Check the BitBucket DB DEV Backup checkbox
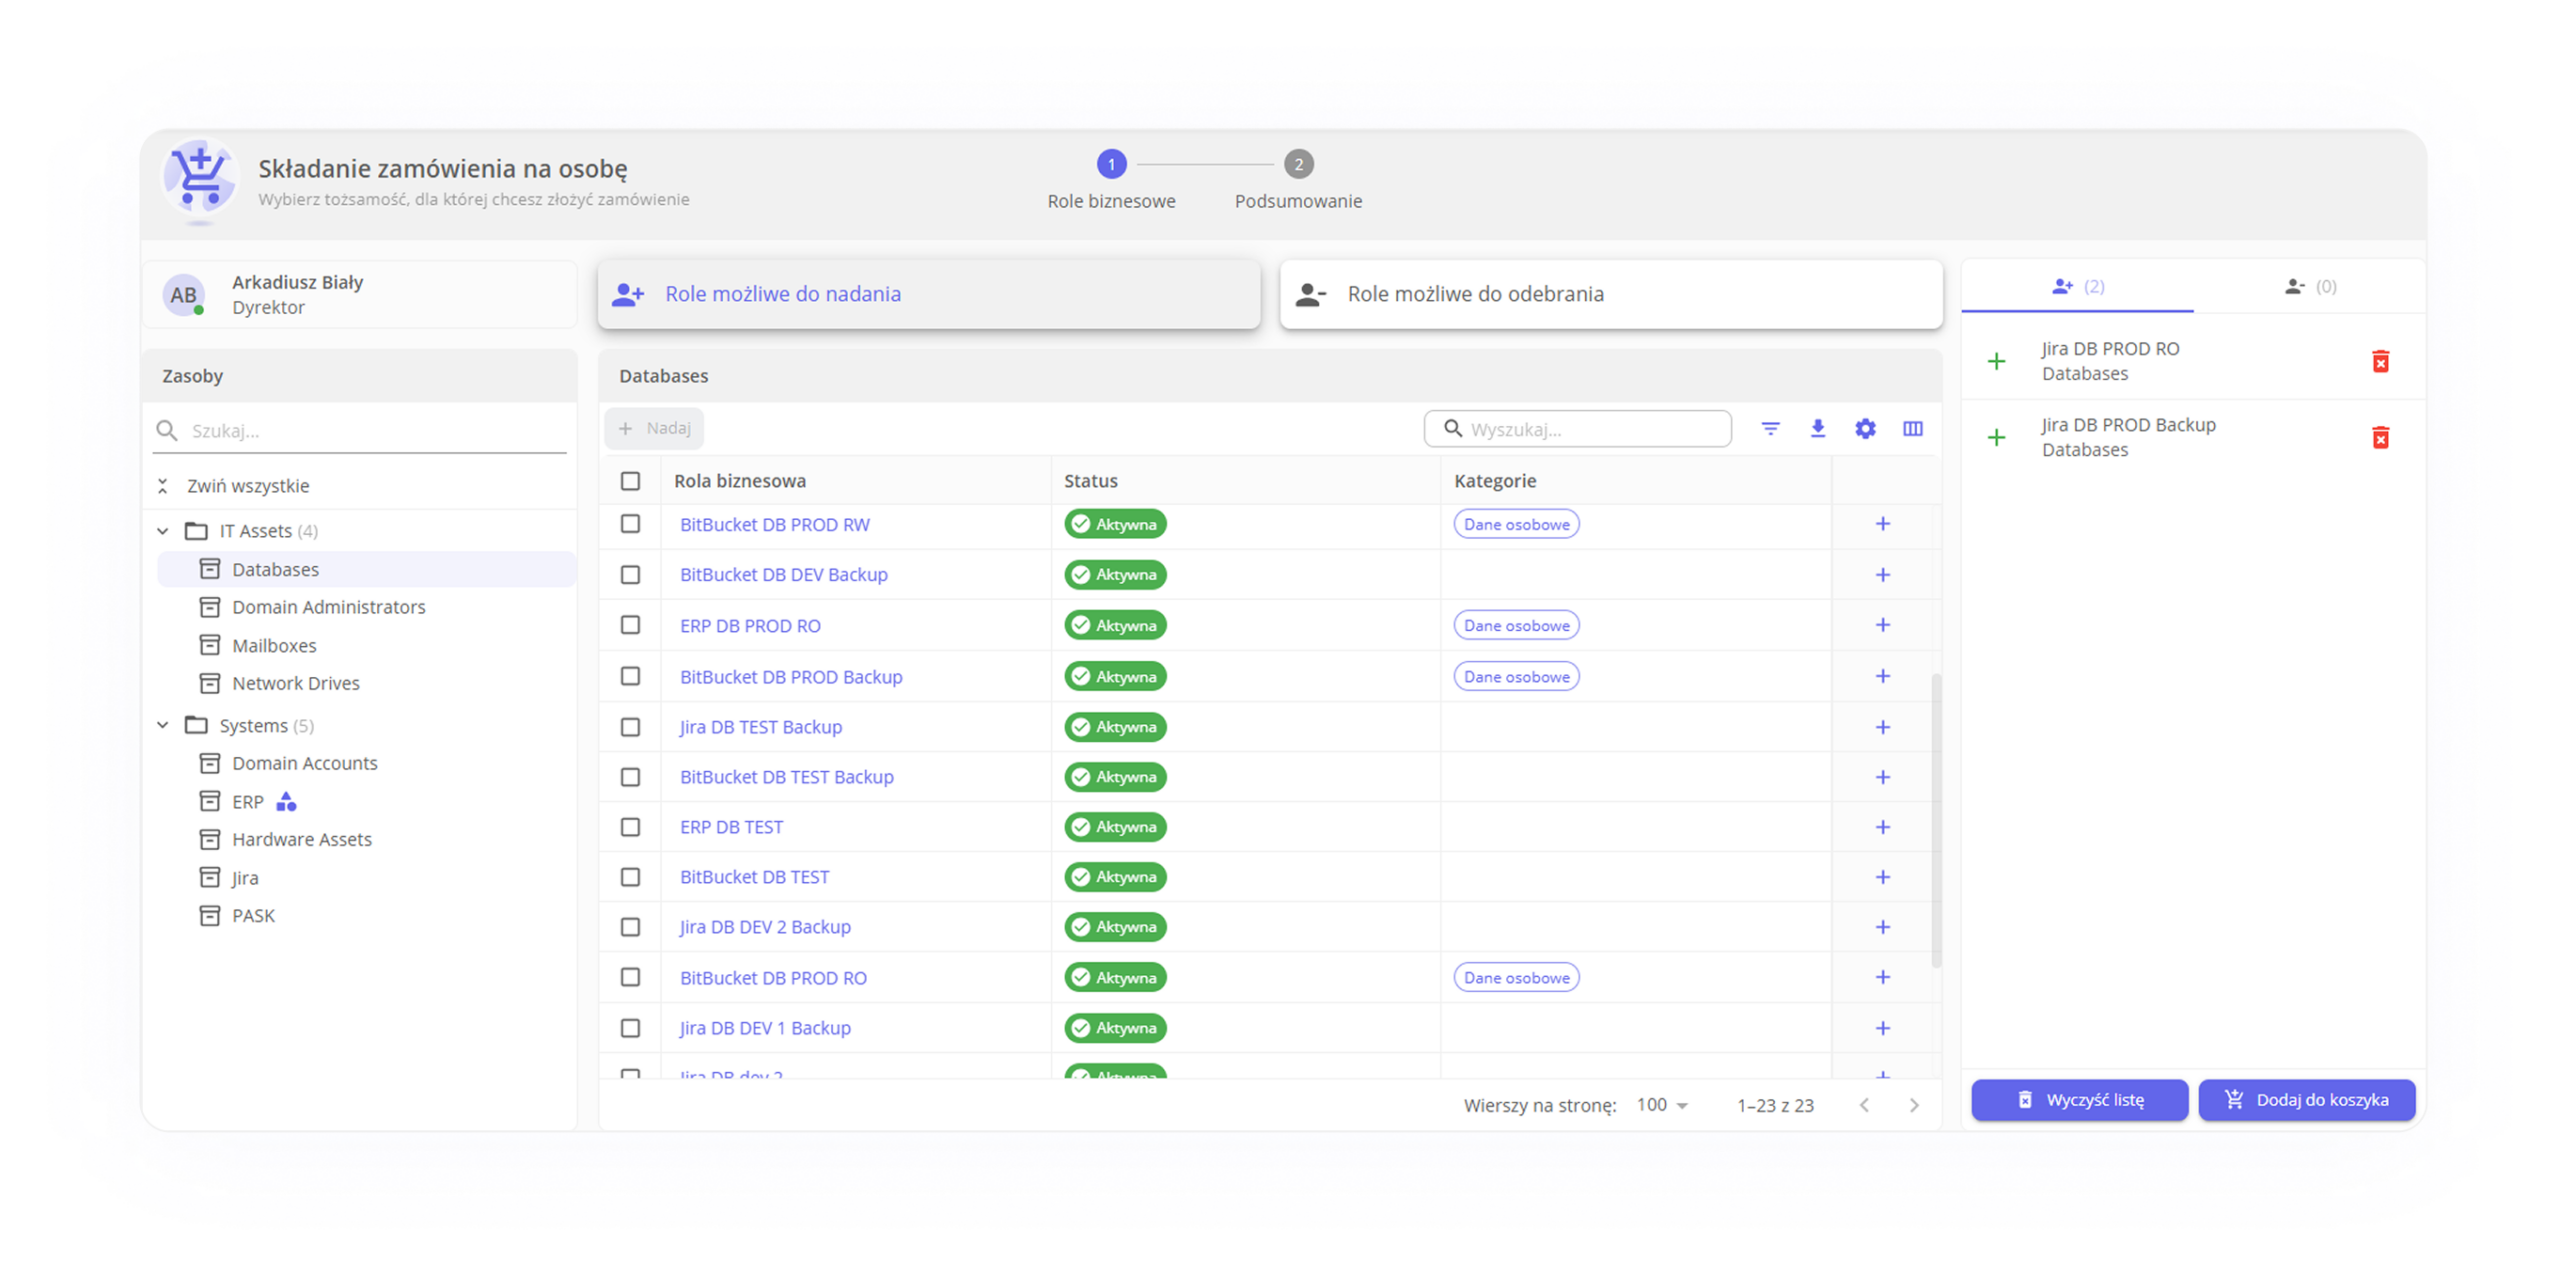This screenshot has height=1276, width=2560. [x=630, y=575]
